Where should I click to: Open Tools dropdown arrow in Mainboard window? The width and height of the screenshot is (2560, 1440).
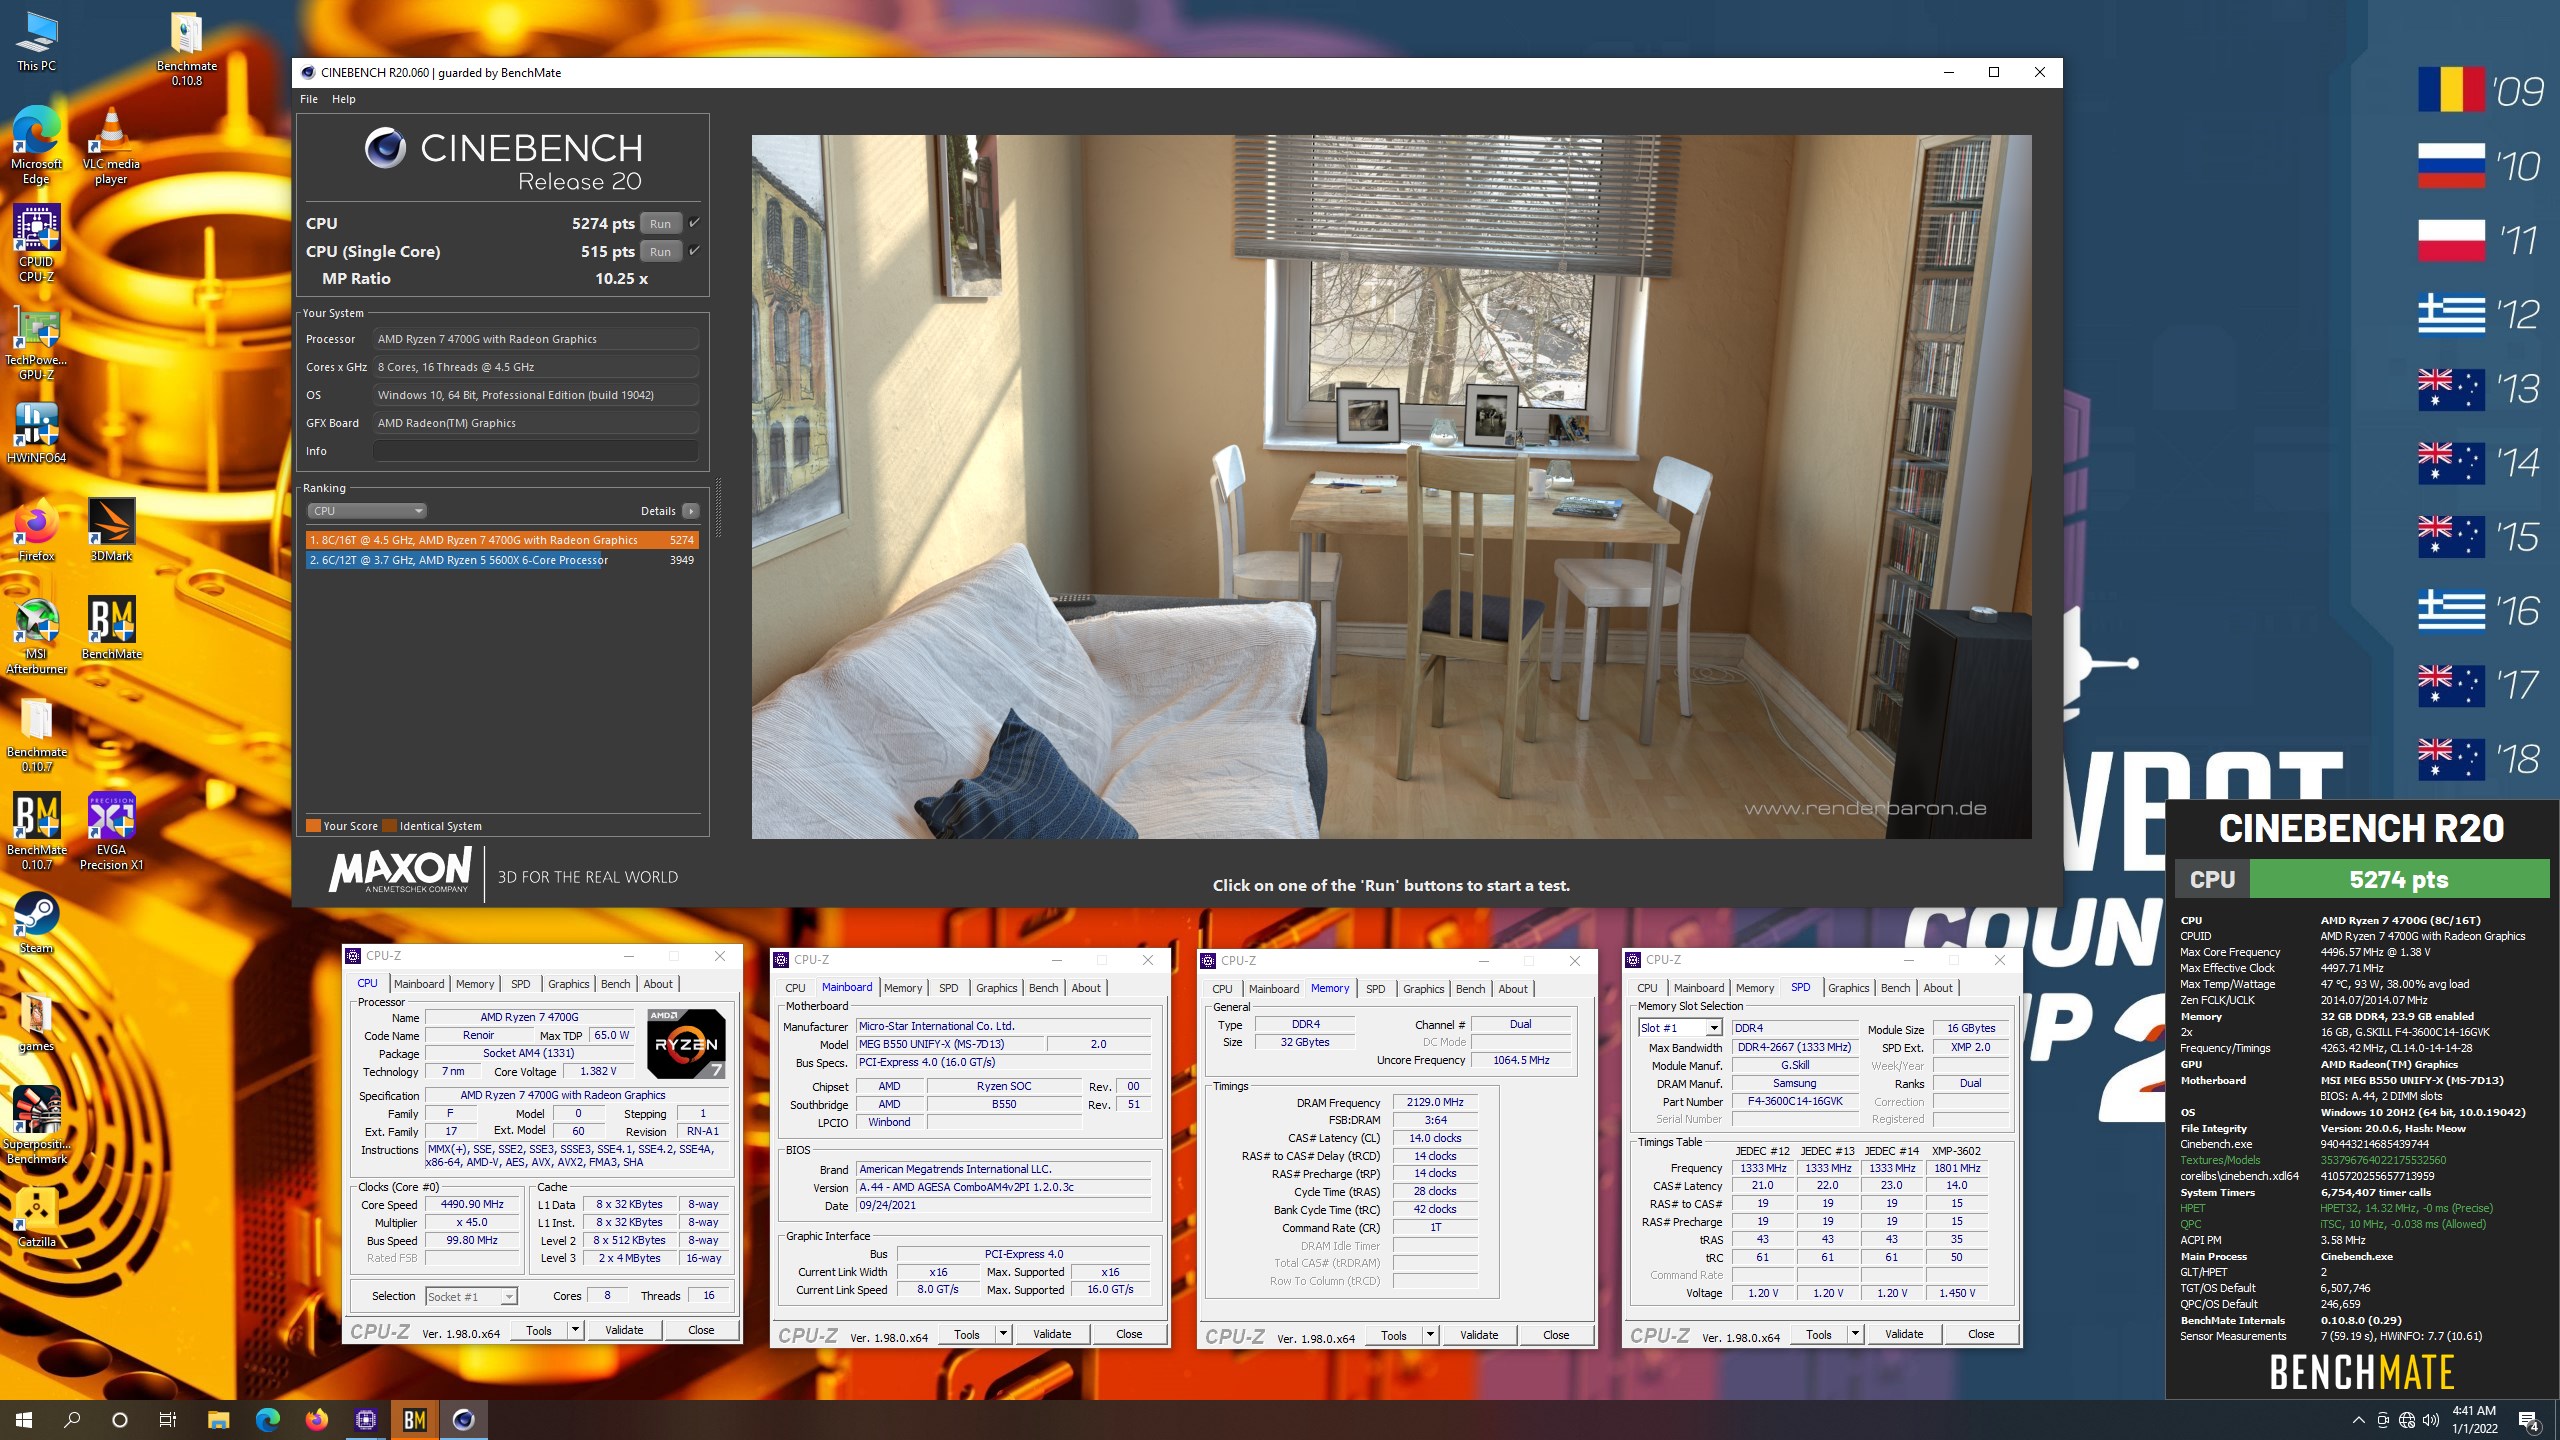pos(1003,1334)
